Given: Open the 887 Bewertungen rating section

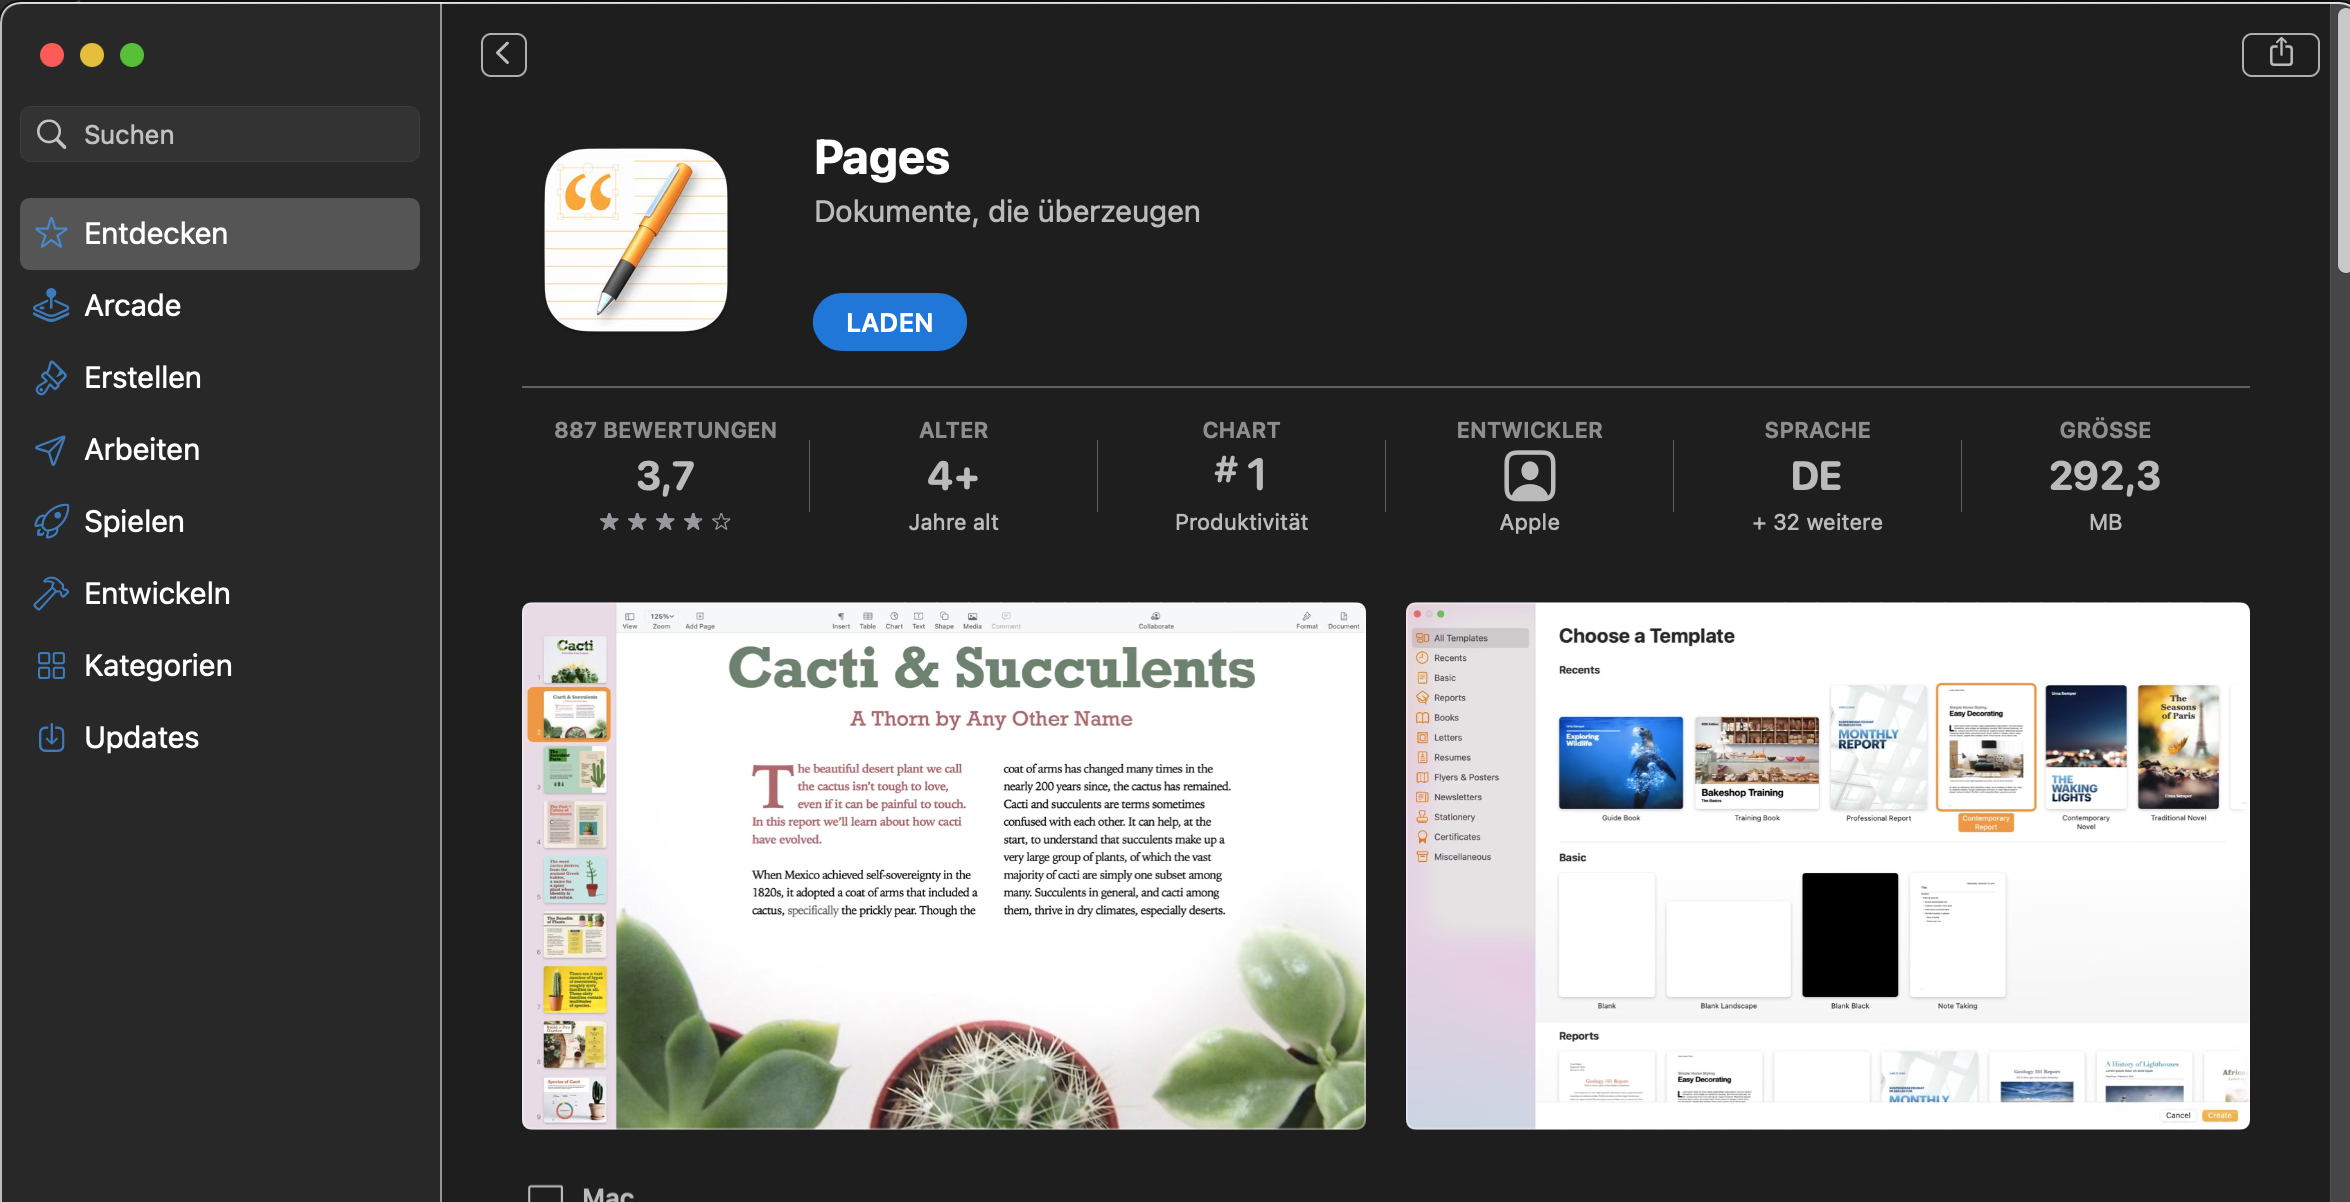Looking at the screenshot, I should click(x=665, y=476).
